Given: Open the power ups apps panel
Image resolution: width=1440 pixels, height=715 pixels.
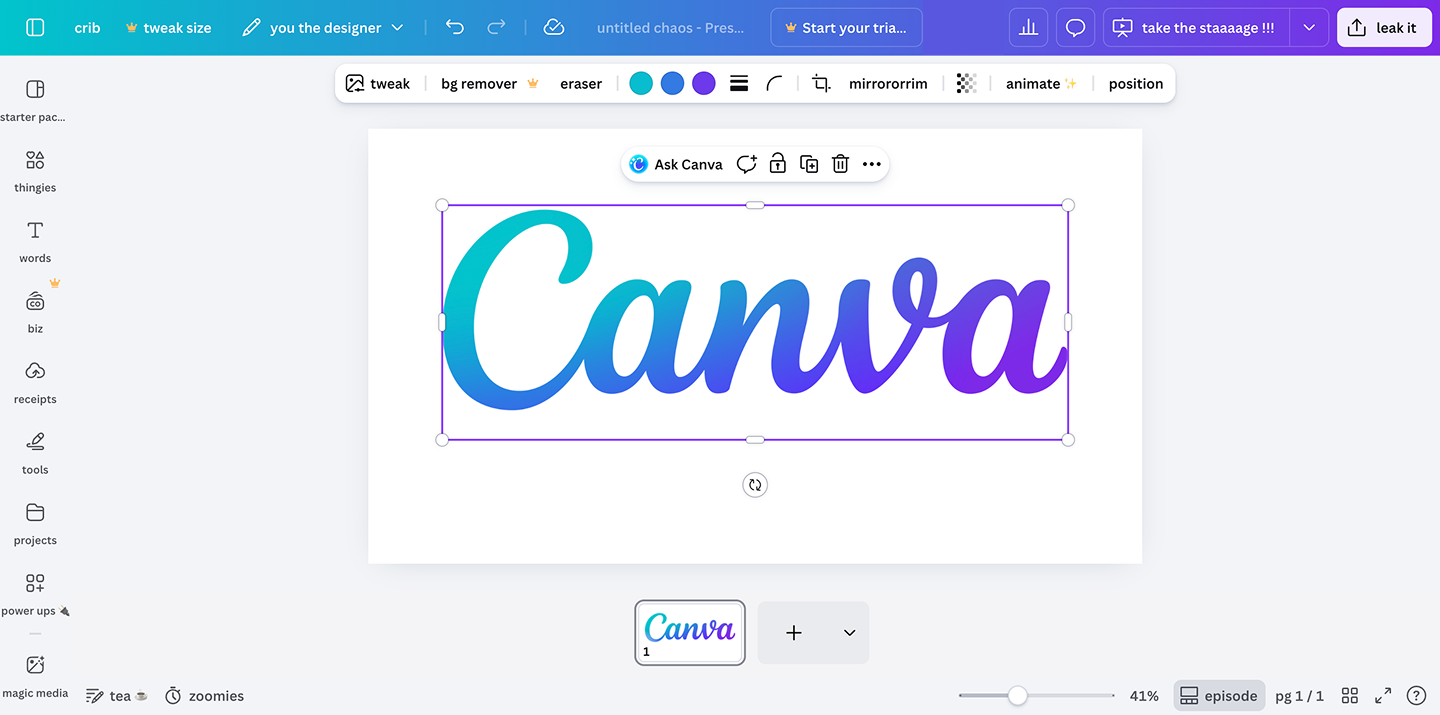Looking at the screenshot, I should 35,594.
